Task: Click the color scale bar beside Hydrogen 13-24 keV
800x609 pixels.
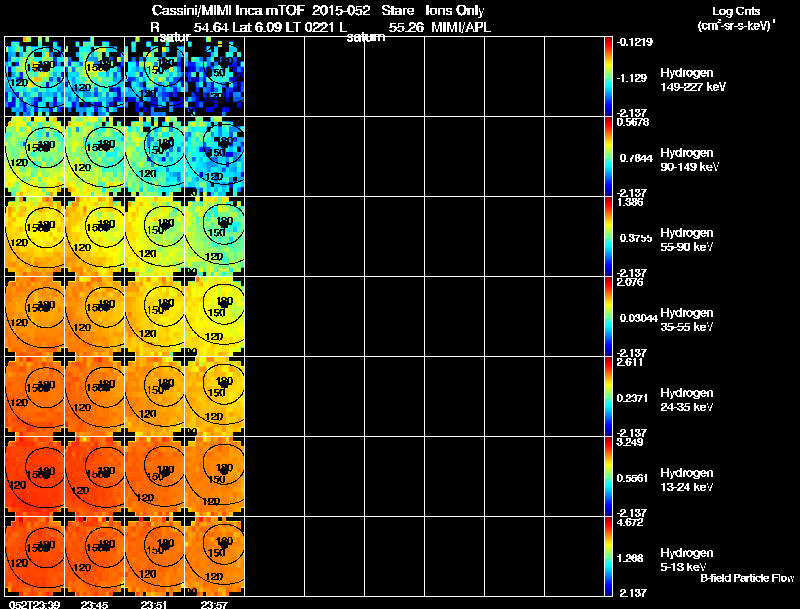Action: click(x=608, y=476)
